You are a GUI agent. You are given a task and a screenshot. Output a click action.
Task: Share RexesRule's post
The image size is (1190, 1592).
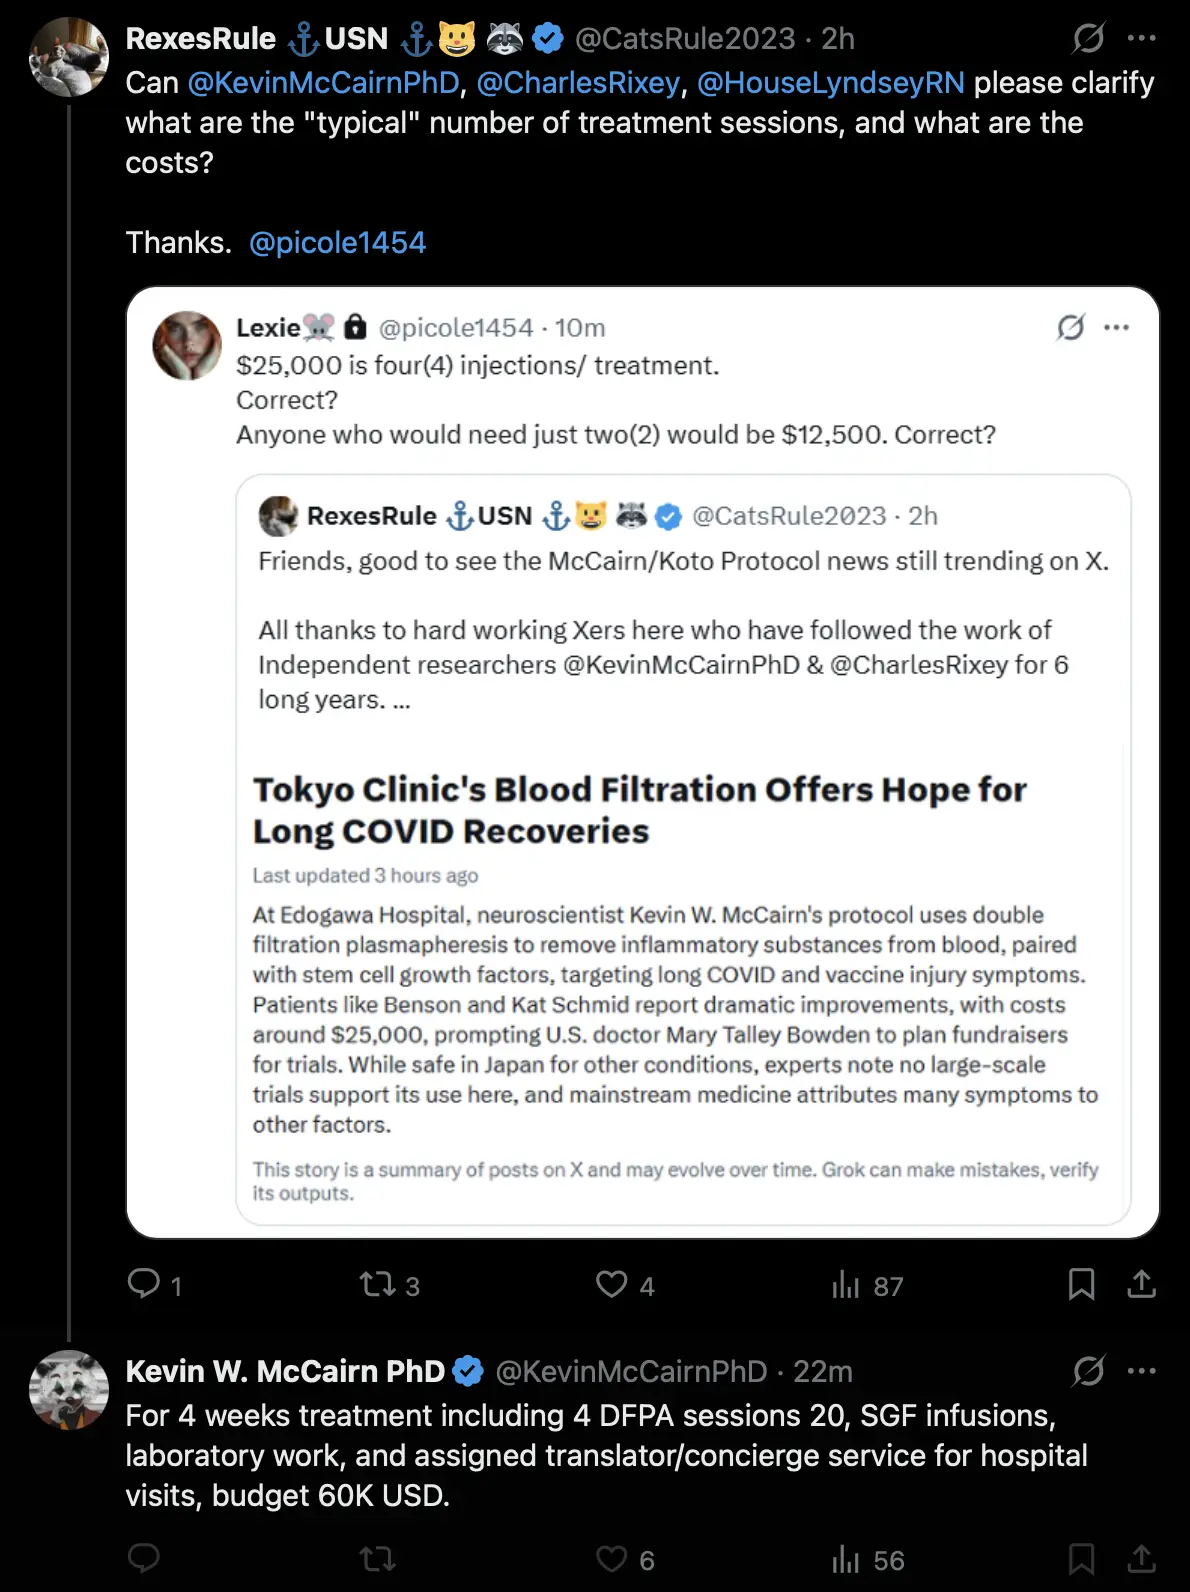coord(1141,1284)
